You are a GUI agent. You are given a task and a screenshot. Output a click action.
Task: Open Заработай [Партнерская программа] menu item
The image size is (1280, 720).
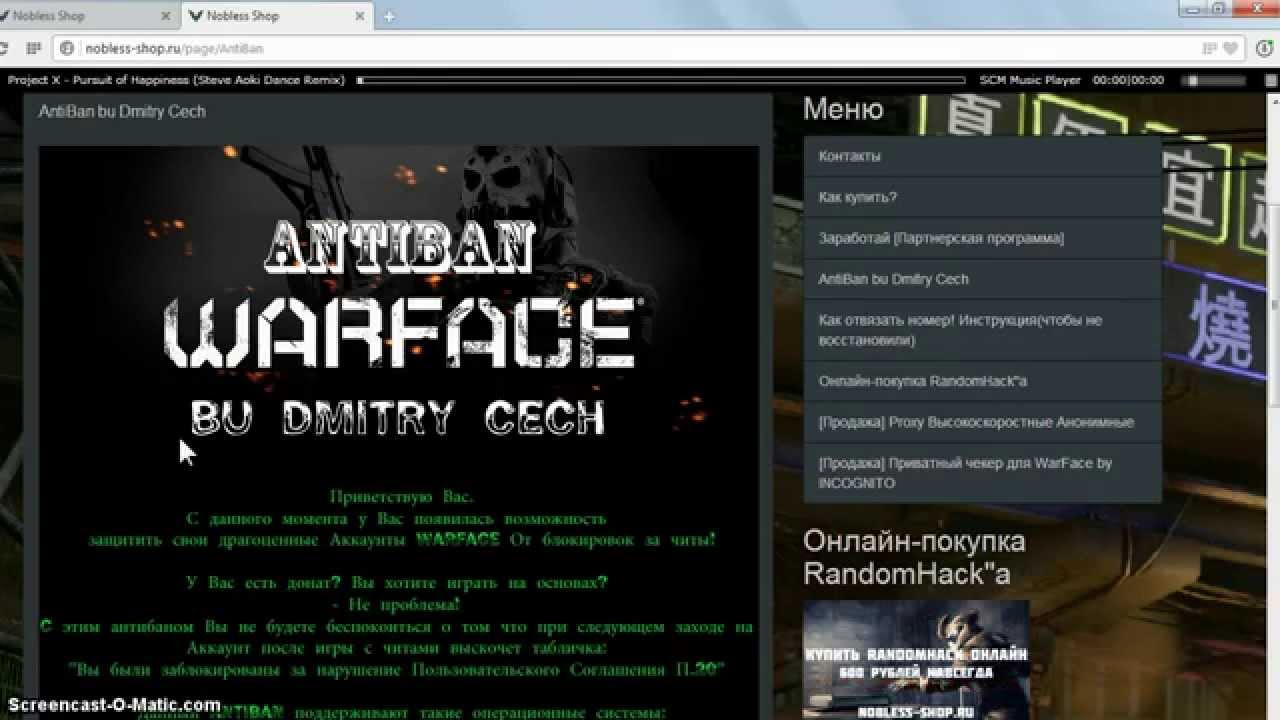(982, 238)
